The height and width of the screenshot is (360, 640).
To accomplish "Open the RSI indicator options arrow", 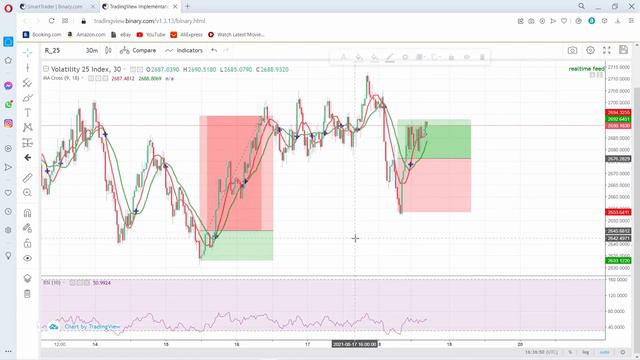I will tap(64, 282).
